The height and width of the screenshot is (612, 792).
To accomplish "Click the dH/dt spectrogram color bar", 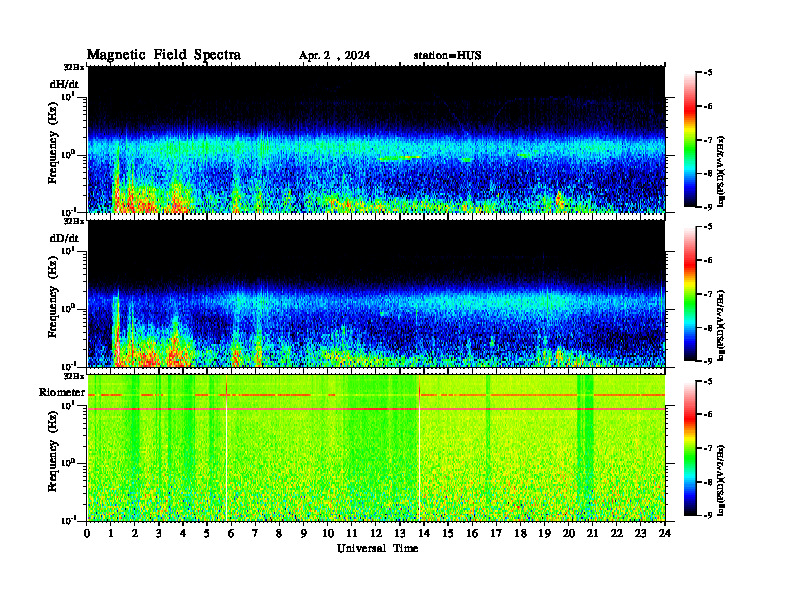I will (689, 140).
